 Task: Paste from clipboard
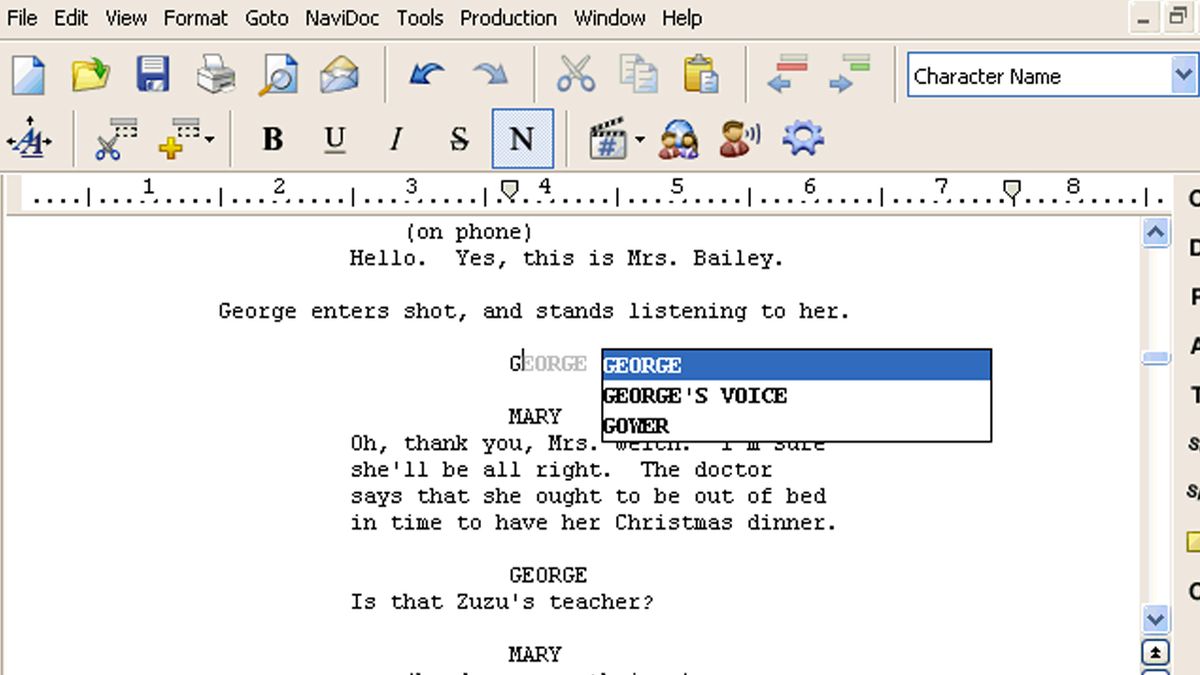click(x=701, y=74)
